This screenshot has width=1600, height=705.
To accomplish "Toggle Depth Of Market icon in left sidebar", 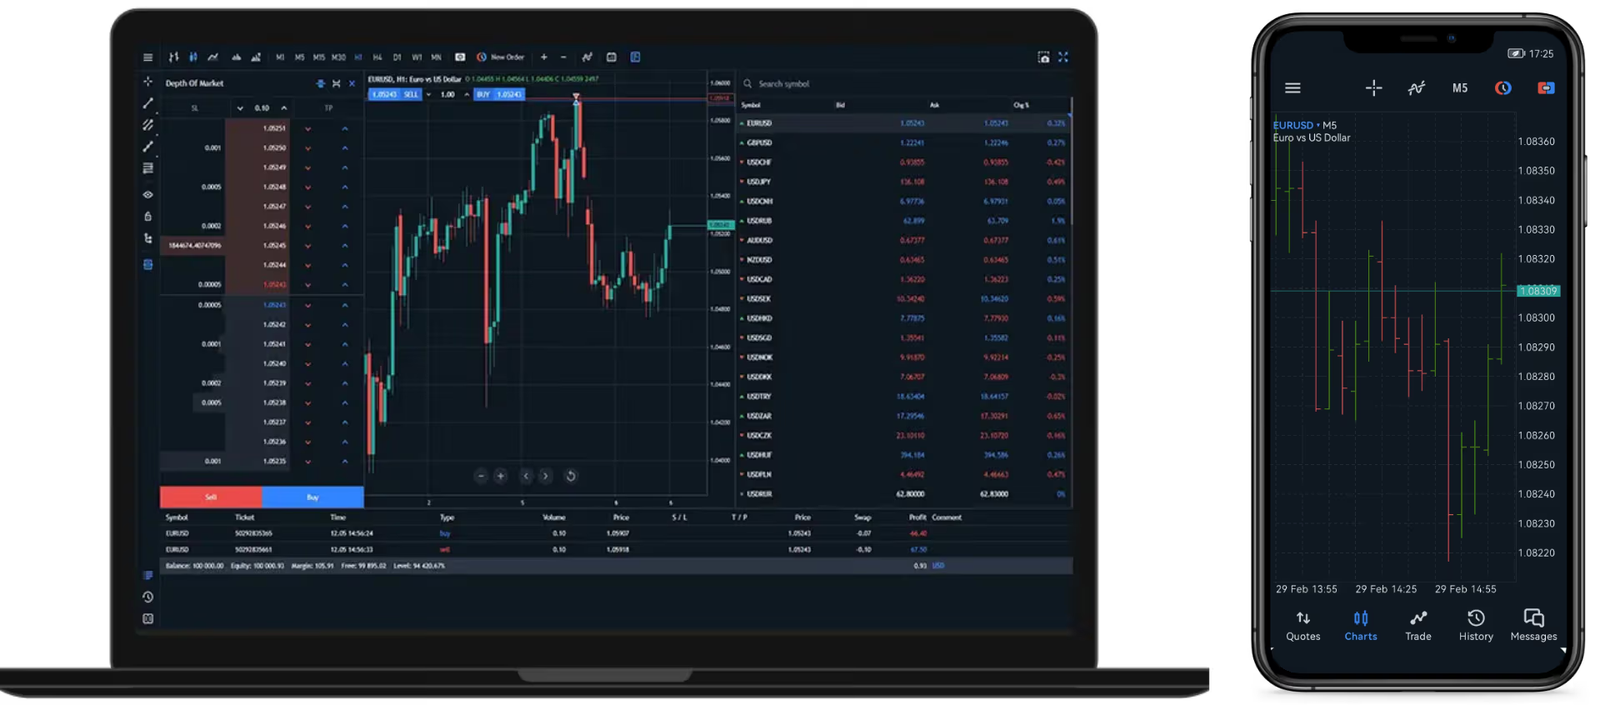I will tap(148, 265).
